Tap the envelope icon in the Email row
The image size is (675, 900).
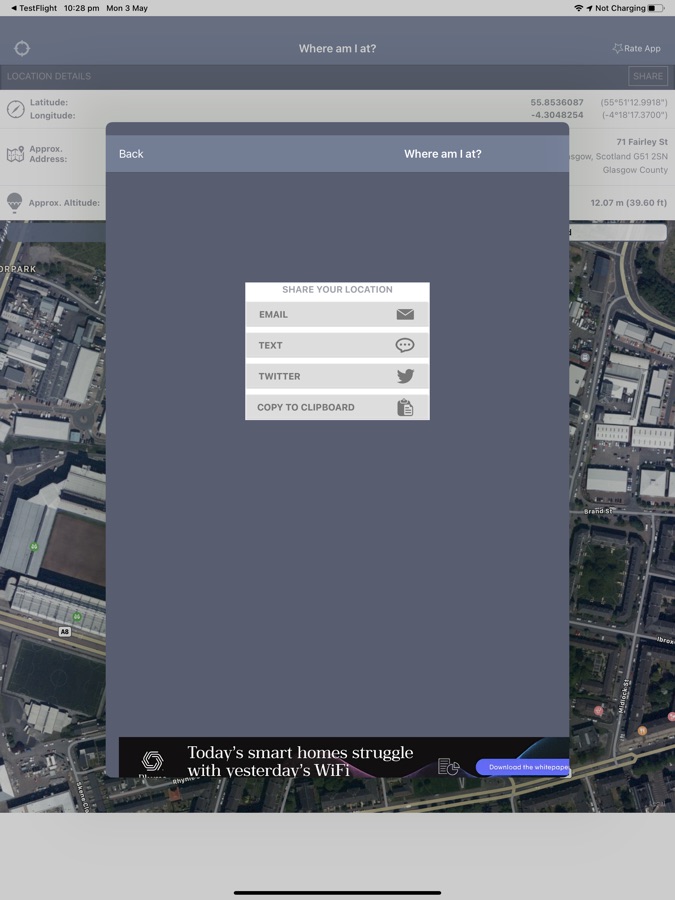[x=404, y=314]
